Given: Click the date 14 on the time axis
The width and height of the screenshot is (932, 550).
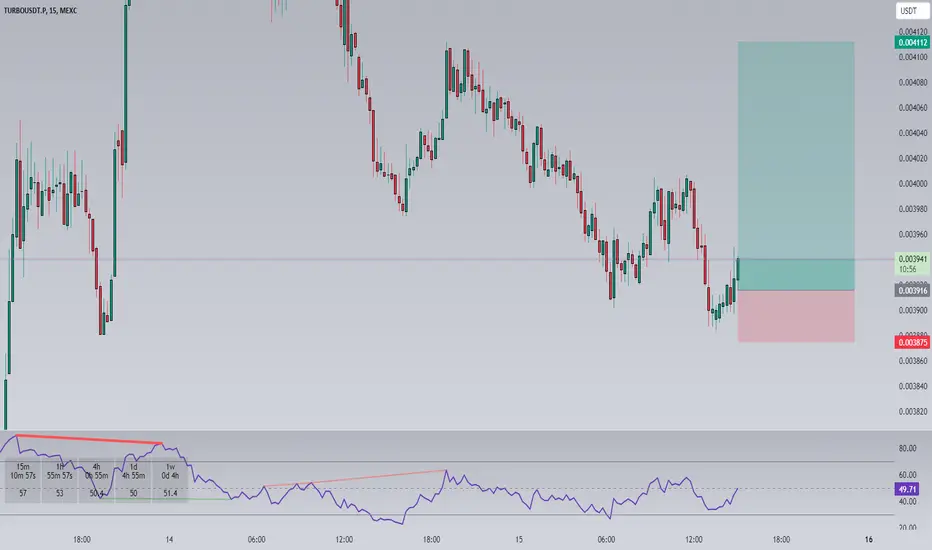Looking at the screenshot, I should 169,540.
